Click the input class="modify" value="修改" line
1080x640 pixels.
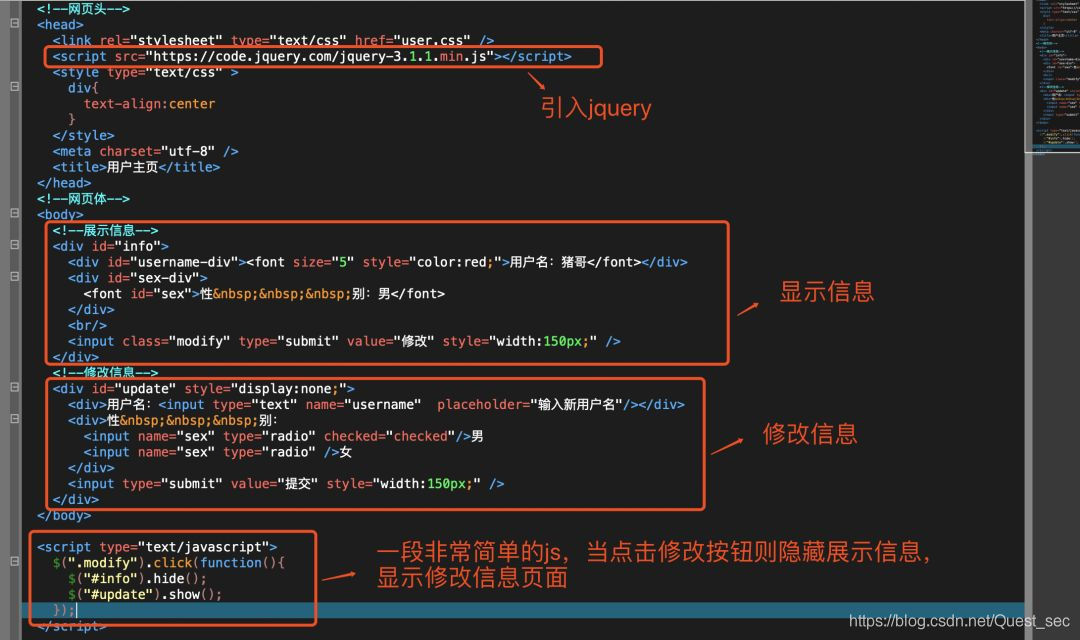pos(344,342)
